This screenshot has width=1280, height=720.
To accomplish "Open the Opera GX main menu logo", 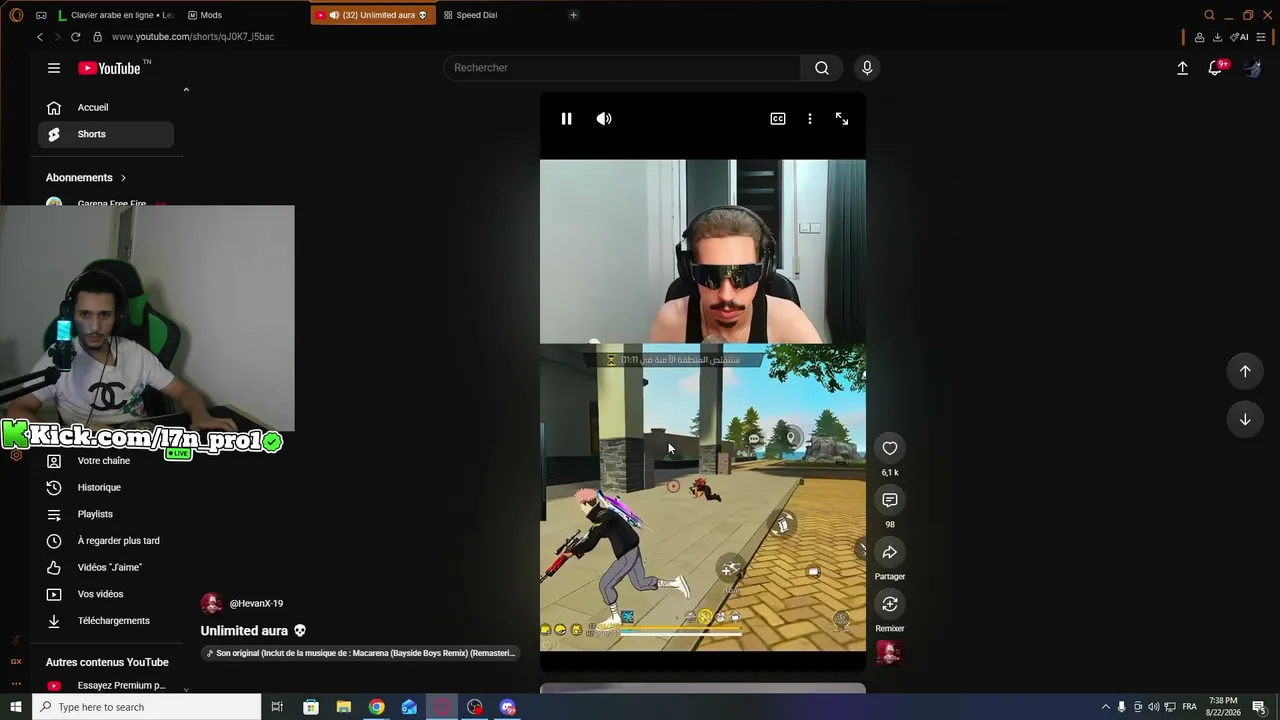I will point(15,15).
